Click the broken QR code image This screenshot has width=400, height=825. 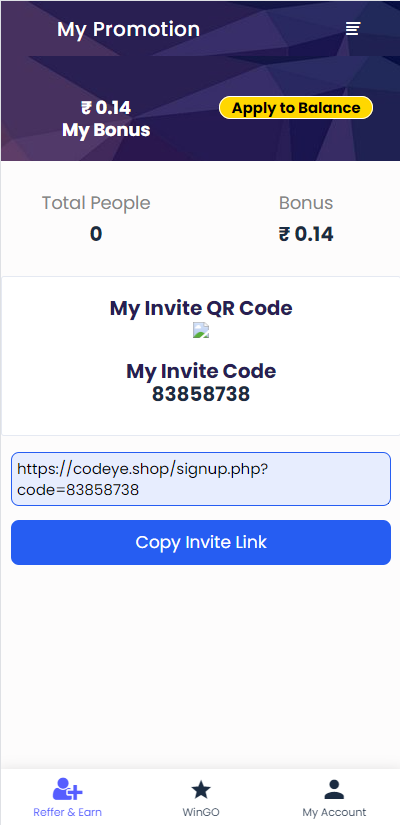201,330
